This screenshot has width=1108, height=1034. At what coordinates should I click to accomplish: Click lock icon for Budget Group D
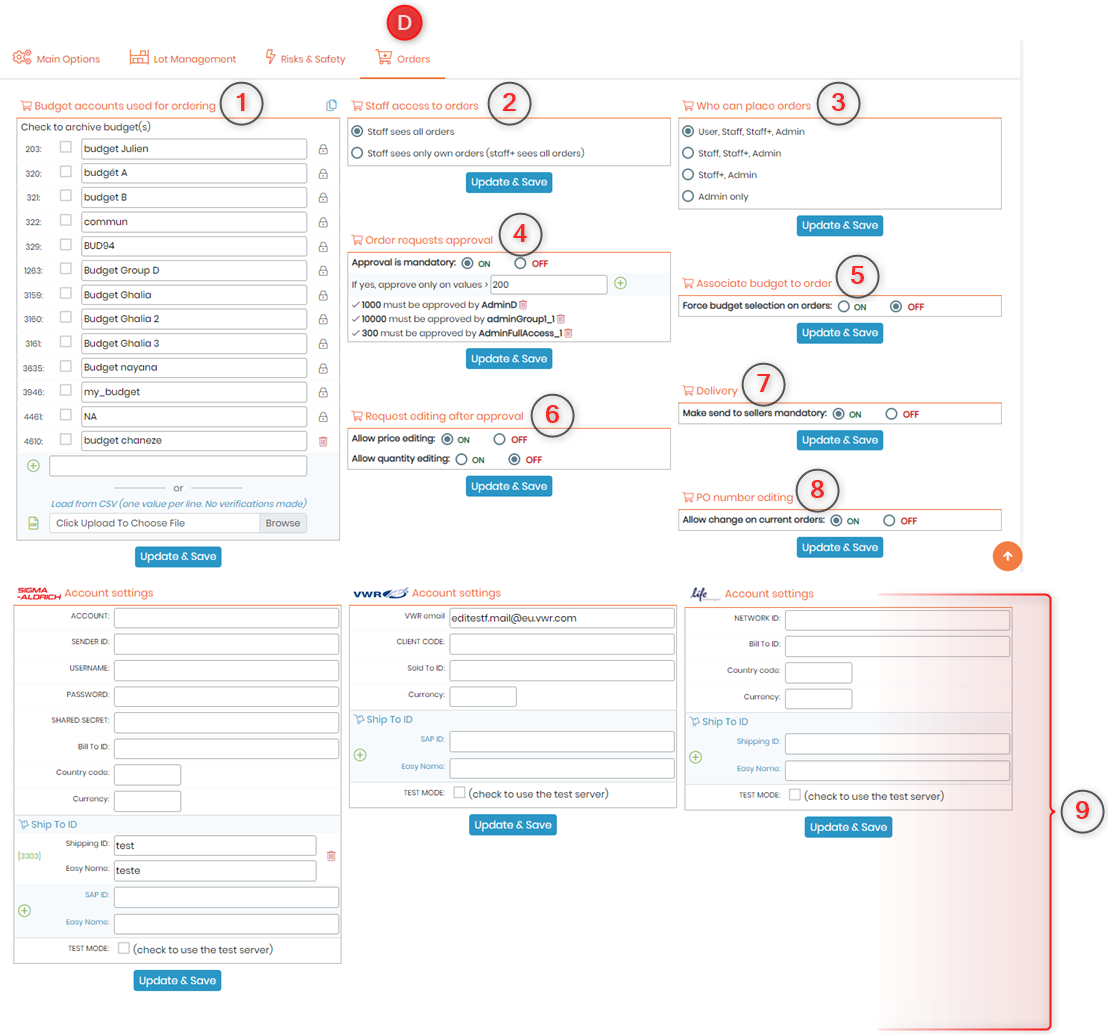[323, 271]
